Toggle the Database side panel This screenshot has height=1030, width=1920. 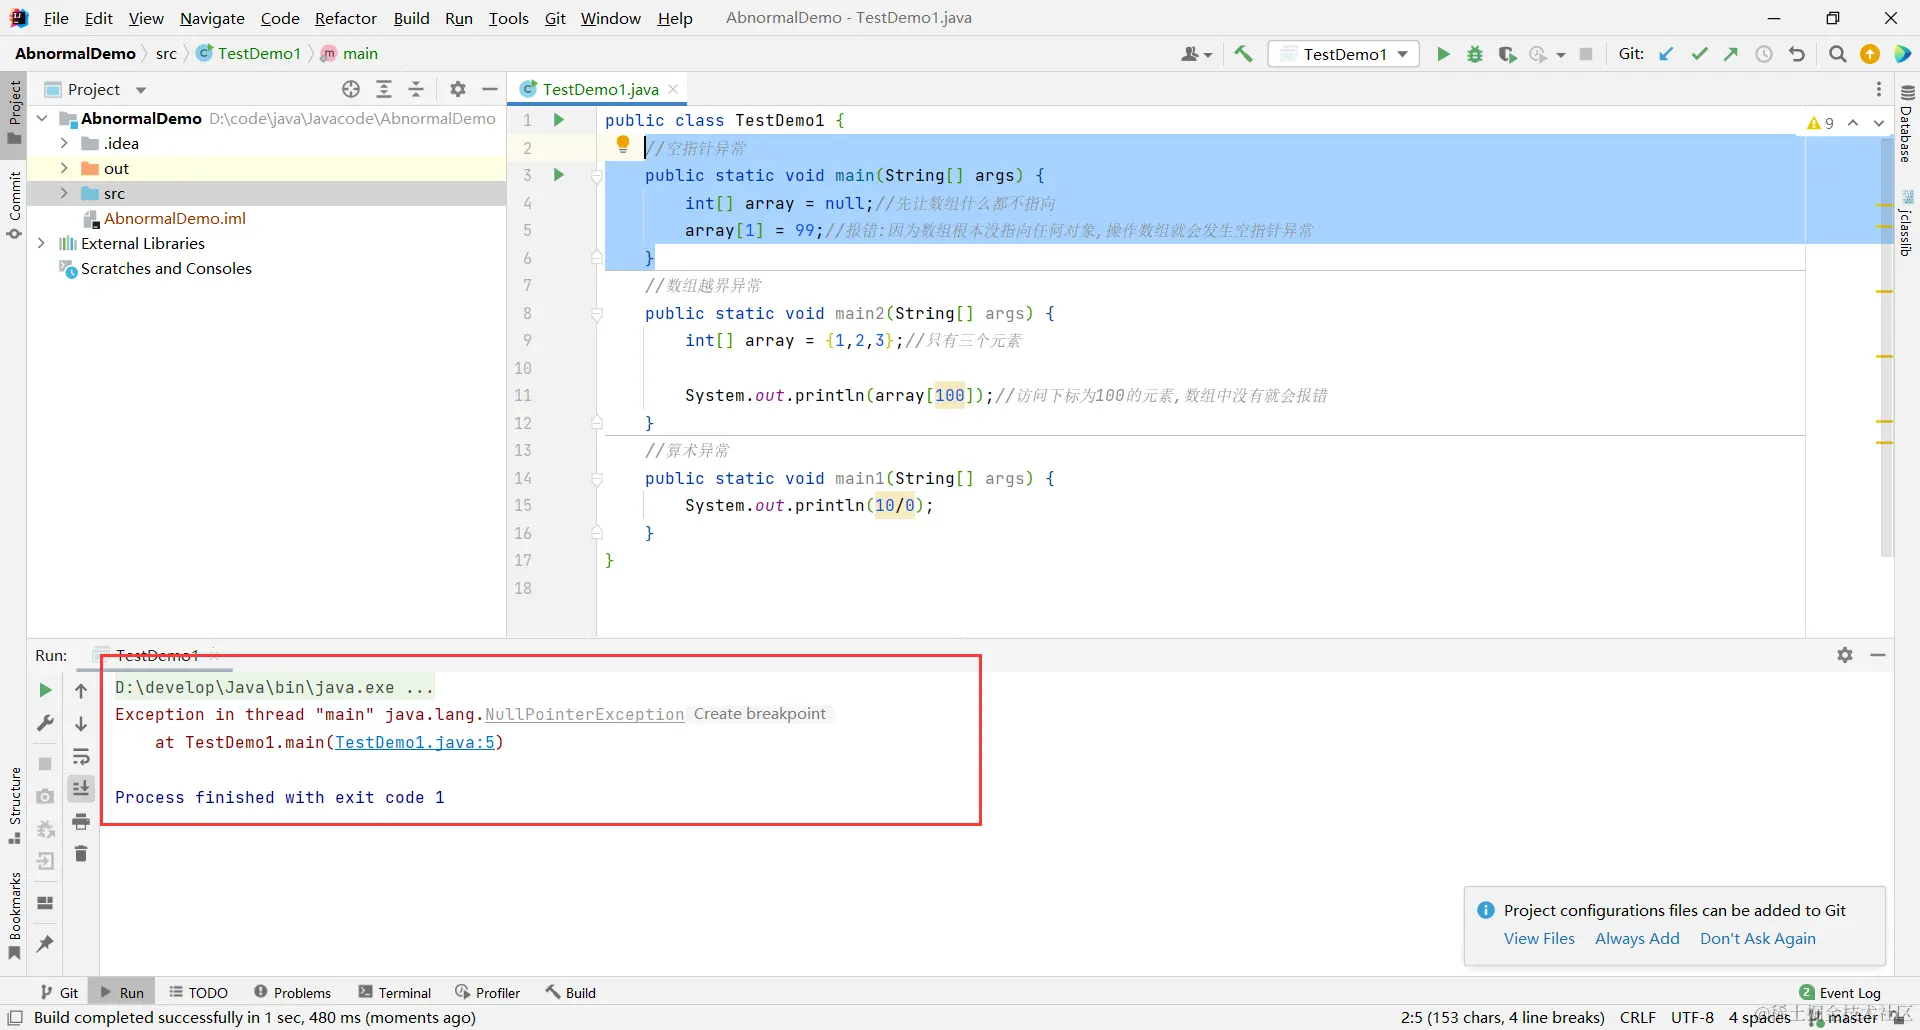[x=1906, y=123]
